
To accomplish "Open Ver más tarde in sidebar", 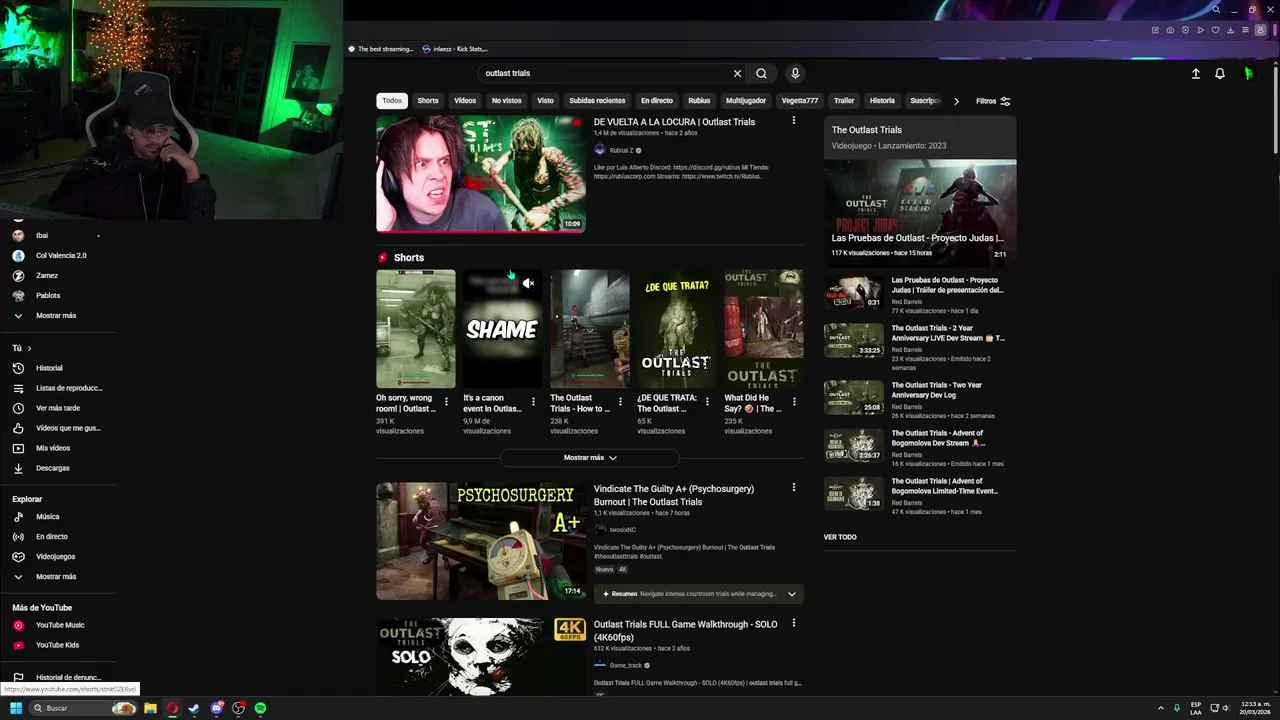I will click(x=58, y=408).
